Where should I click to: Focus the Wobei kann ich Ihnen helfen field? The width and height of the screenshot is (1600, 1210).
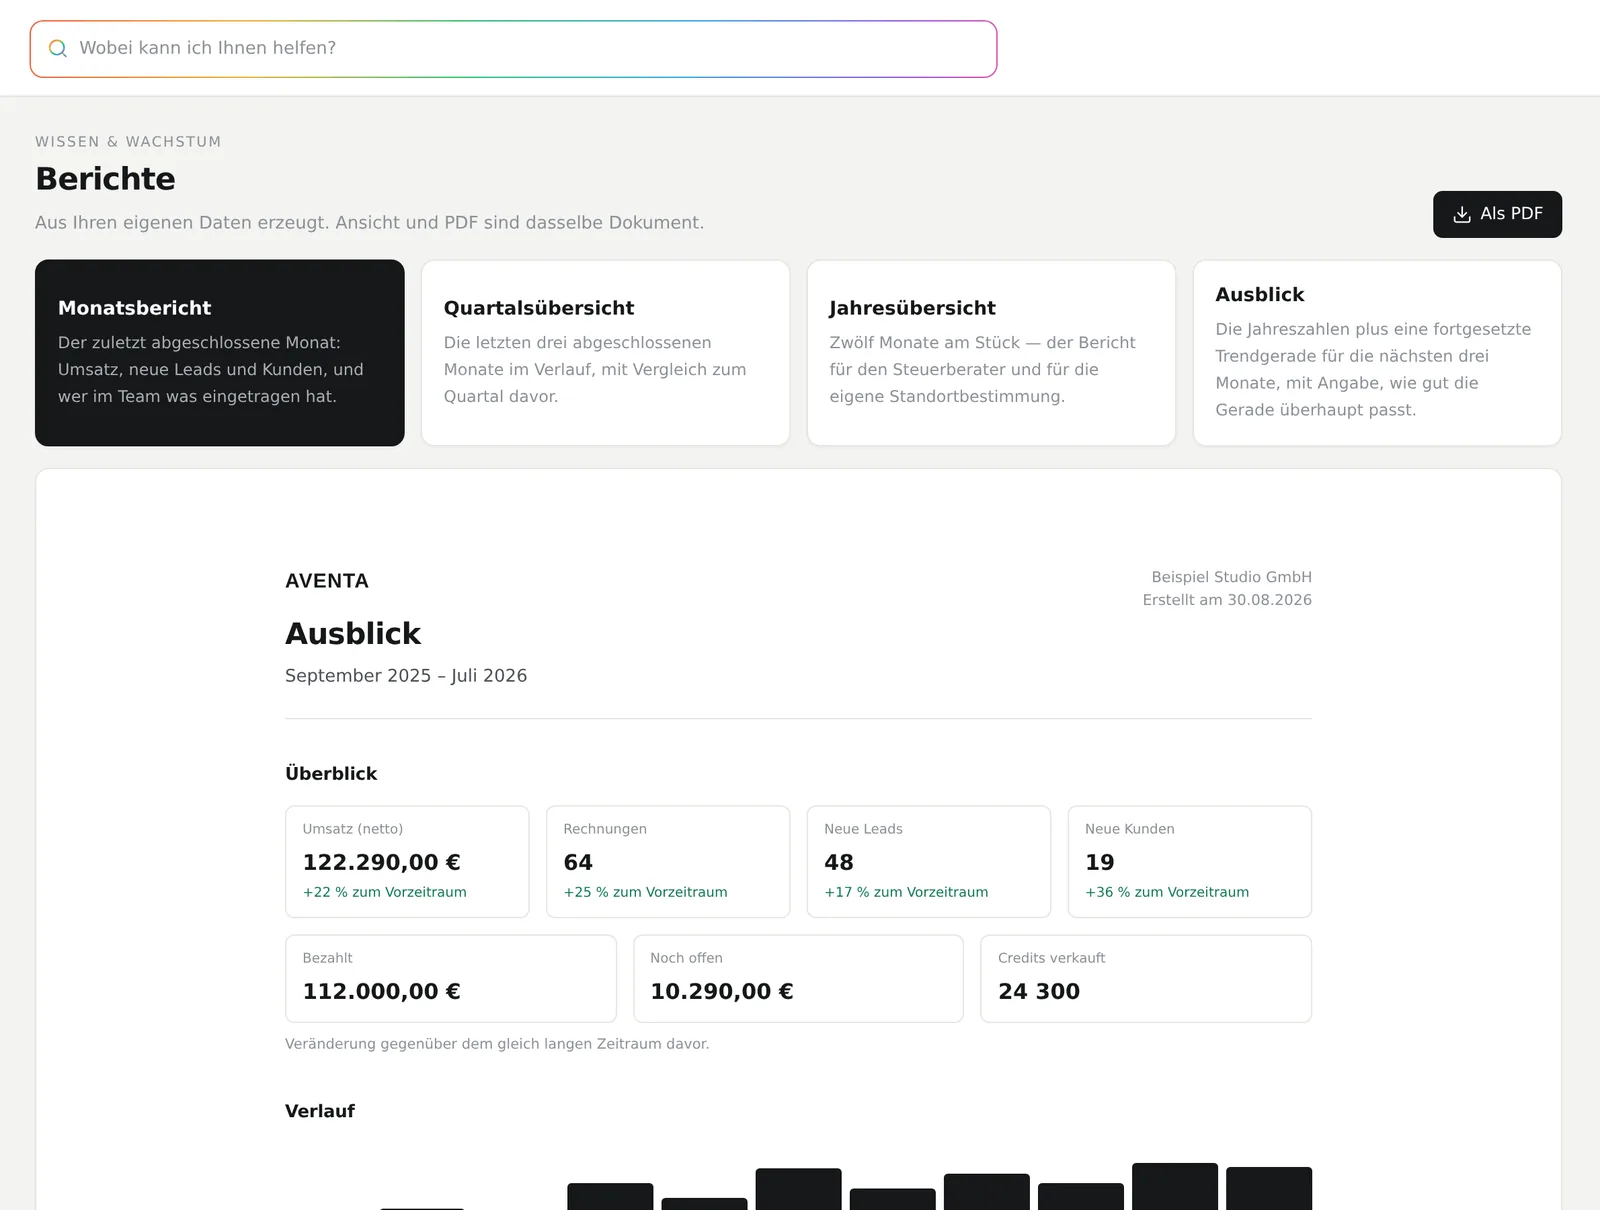point(513,49)
